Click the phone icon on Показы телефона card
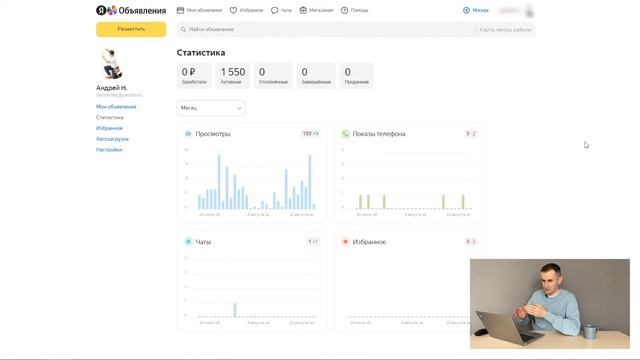 345,133
